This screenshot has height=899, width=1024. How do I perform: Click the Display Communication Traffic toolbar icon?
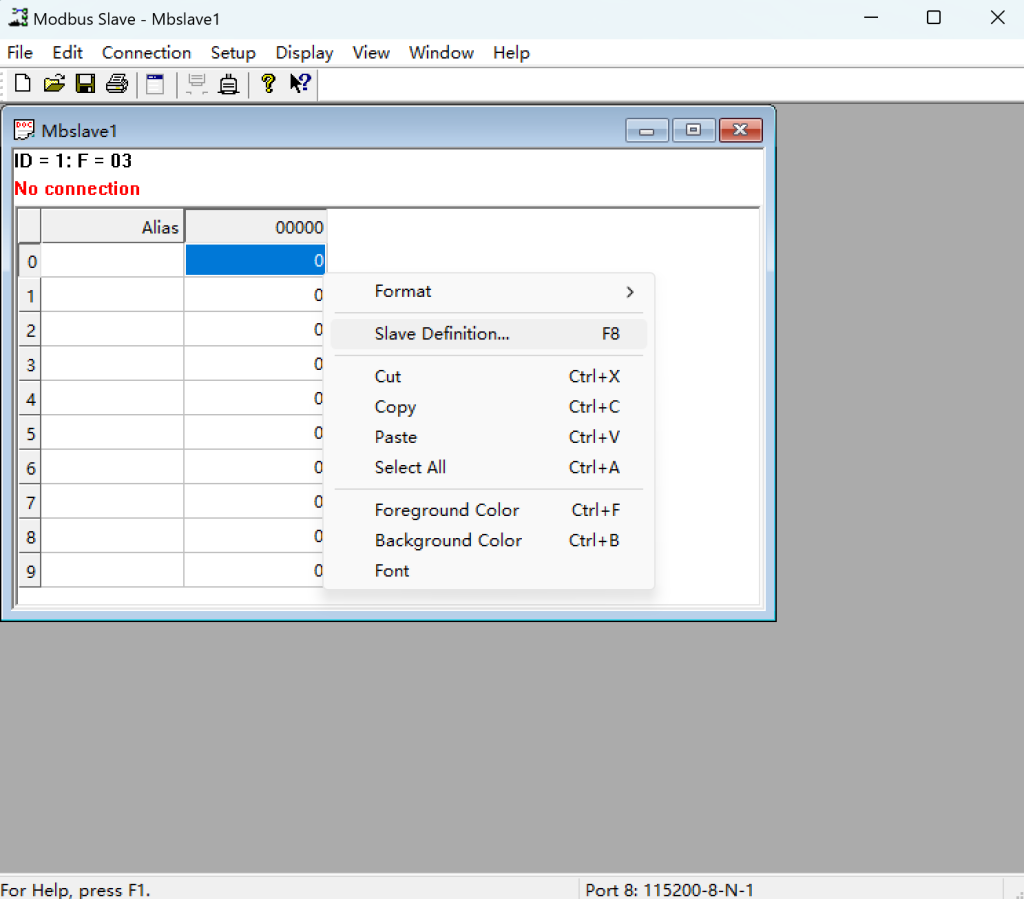[196, 84]
